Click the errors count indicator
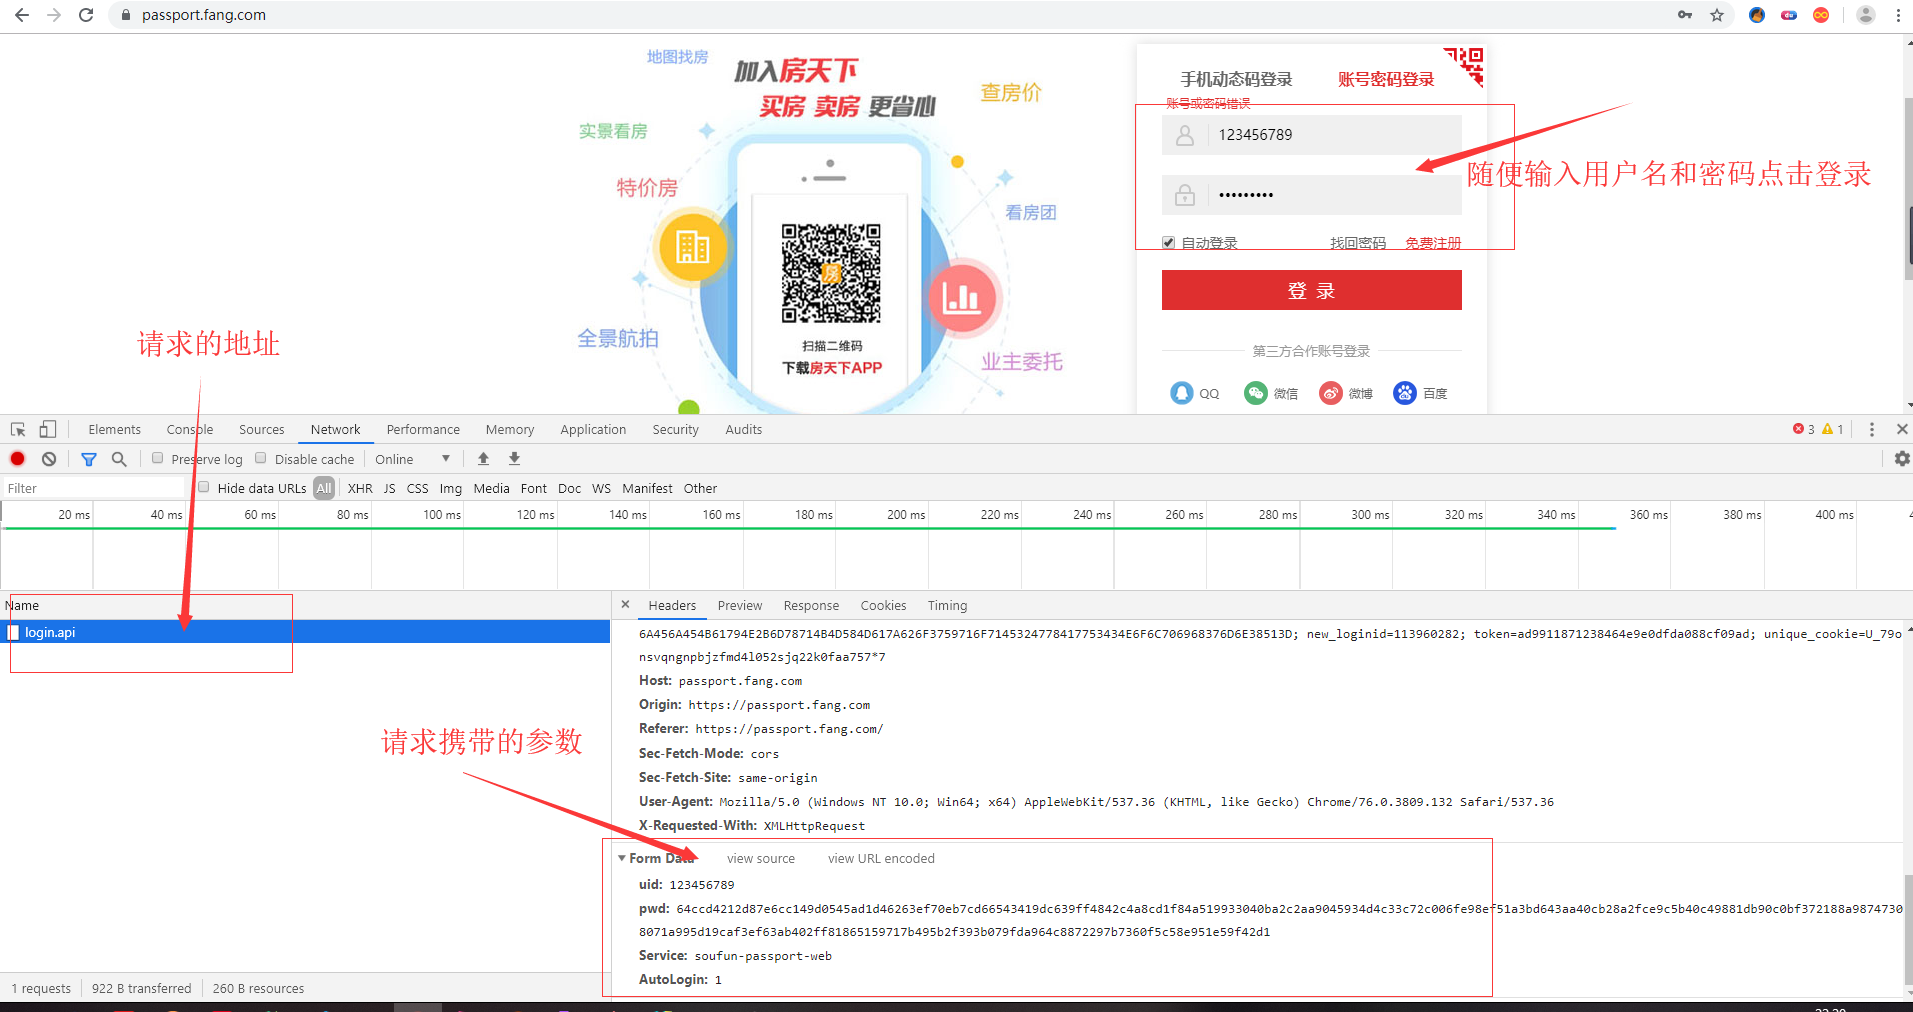The width and height of the screenshot is (1913, 1012). (1804, 429)
